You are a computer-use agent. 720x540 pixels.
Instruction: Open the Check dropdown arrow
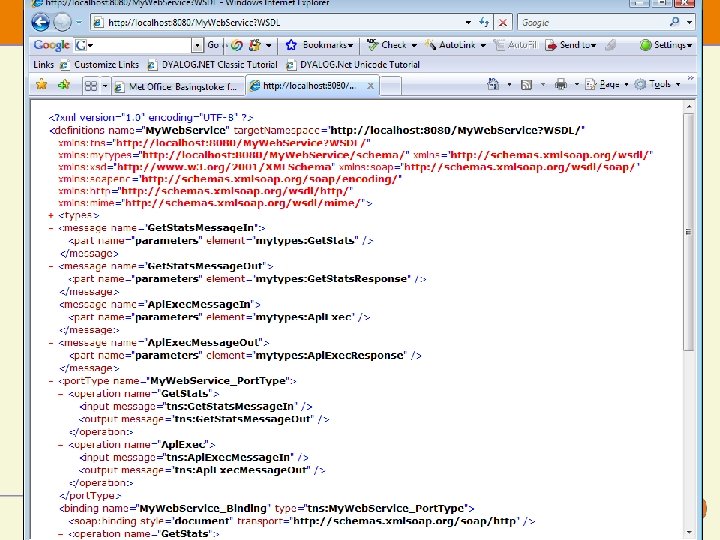(x=414, y=45)
